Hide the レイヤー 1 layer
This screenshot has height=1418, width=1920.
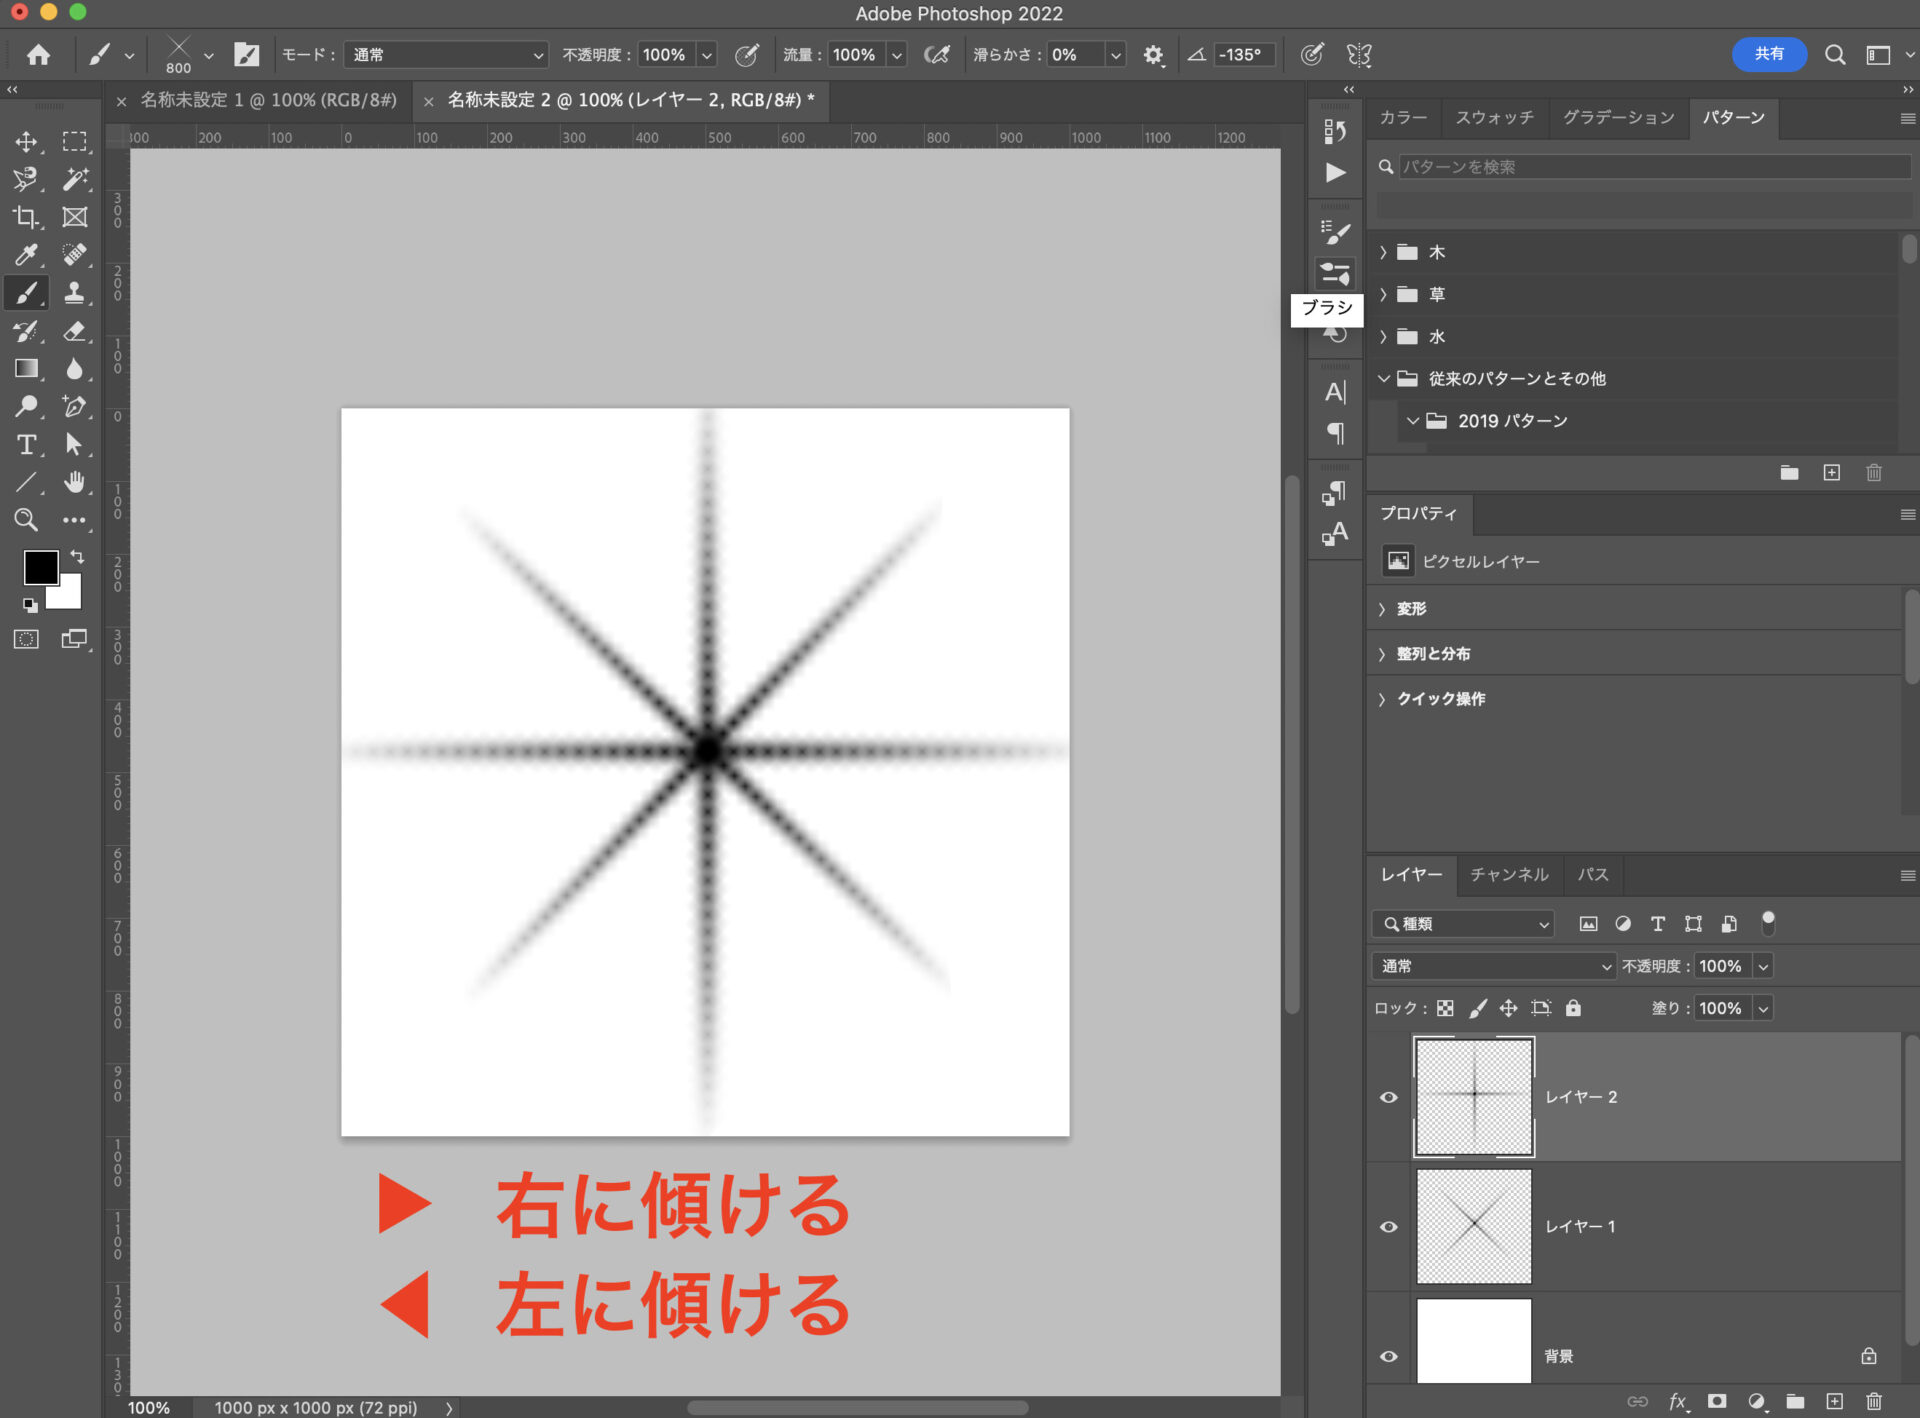pyautogui.click(x=1389, y=1227)
